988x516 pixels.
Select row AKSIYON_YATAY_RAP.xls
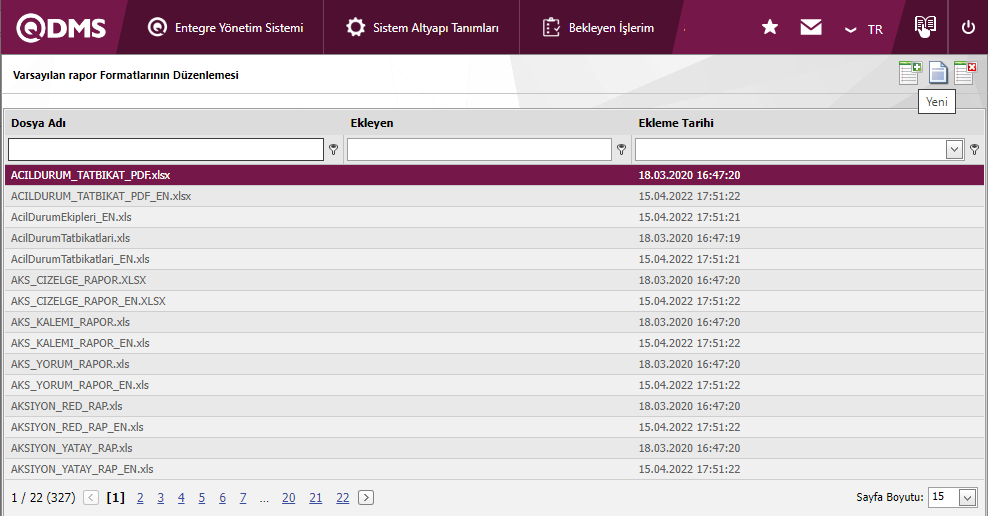click(494, 448)
